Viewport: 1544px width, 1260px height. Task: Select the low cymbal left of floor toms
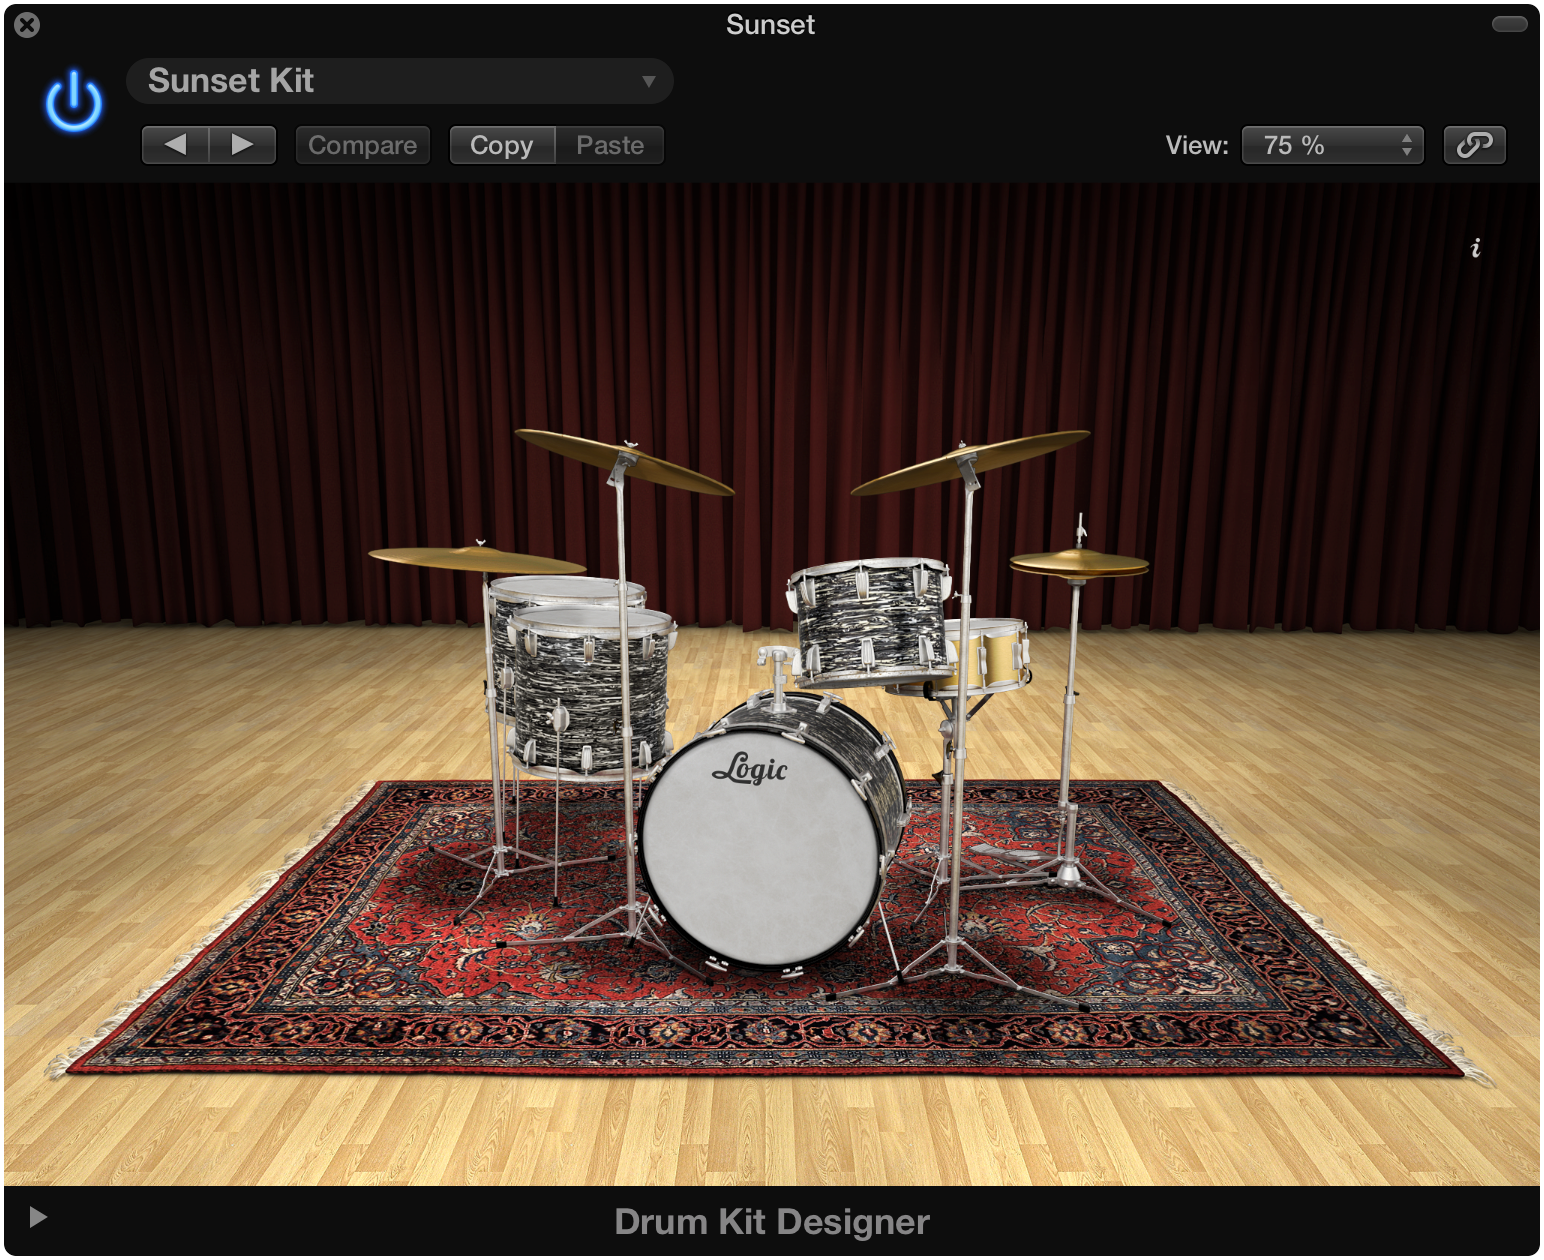pyautogui.click(x=476, y=559)
